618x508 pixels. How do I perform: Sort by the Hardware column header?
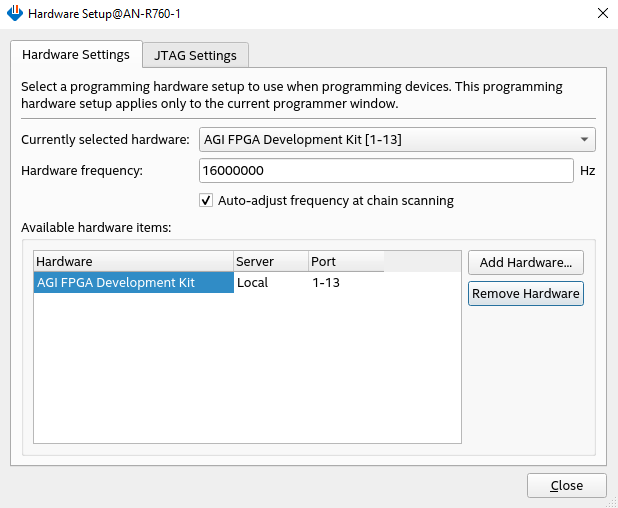tap(133, 262)
